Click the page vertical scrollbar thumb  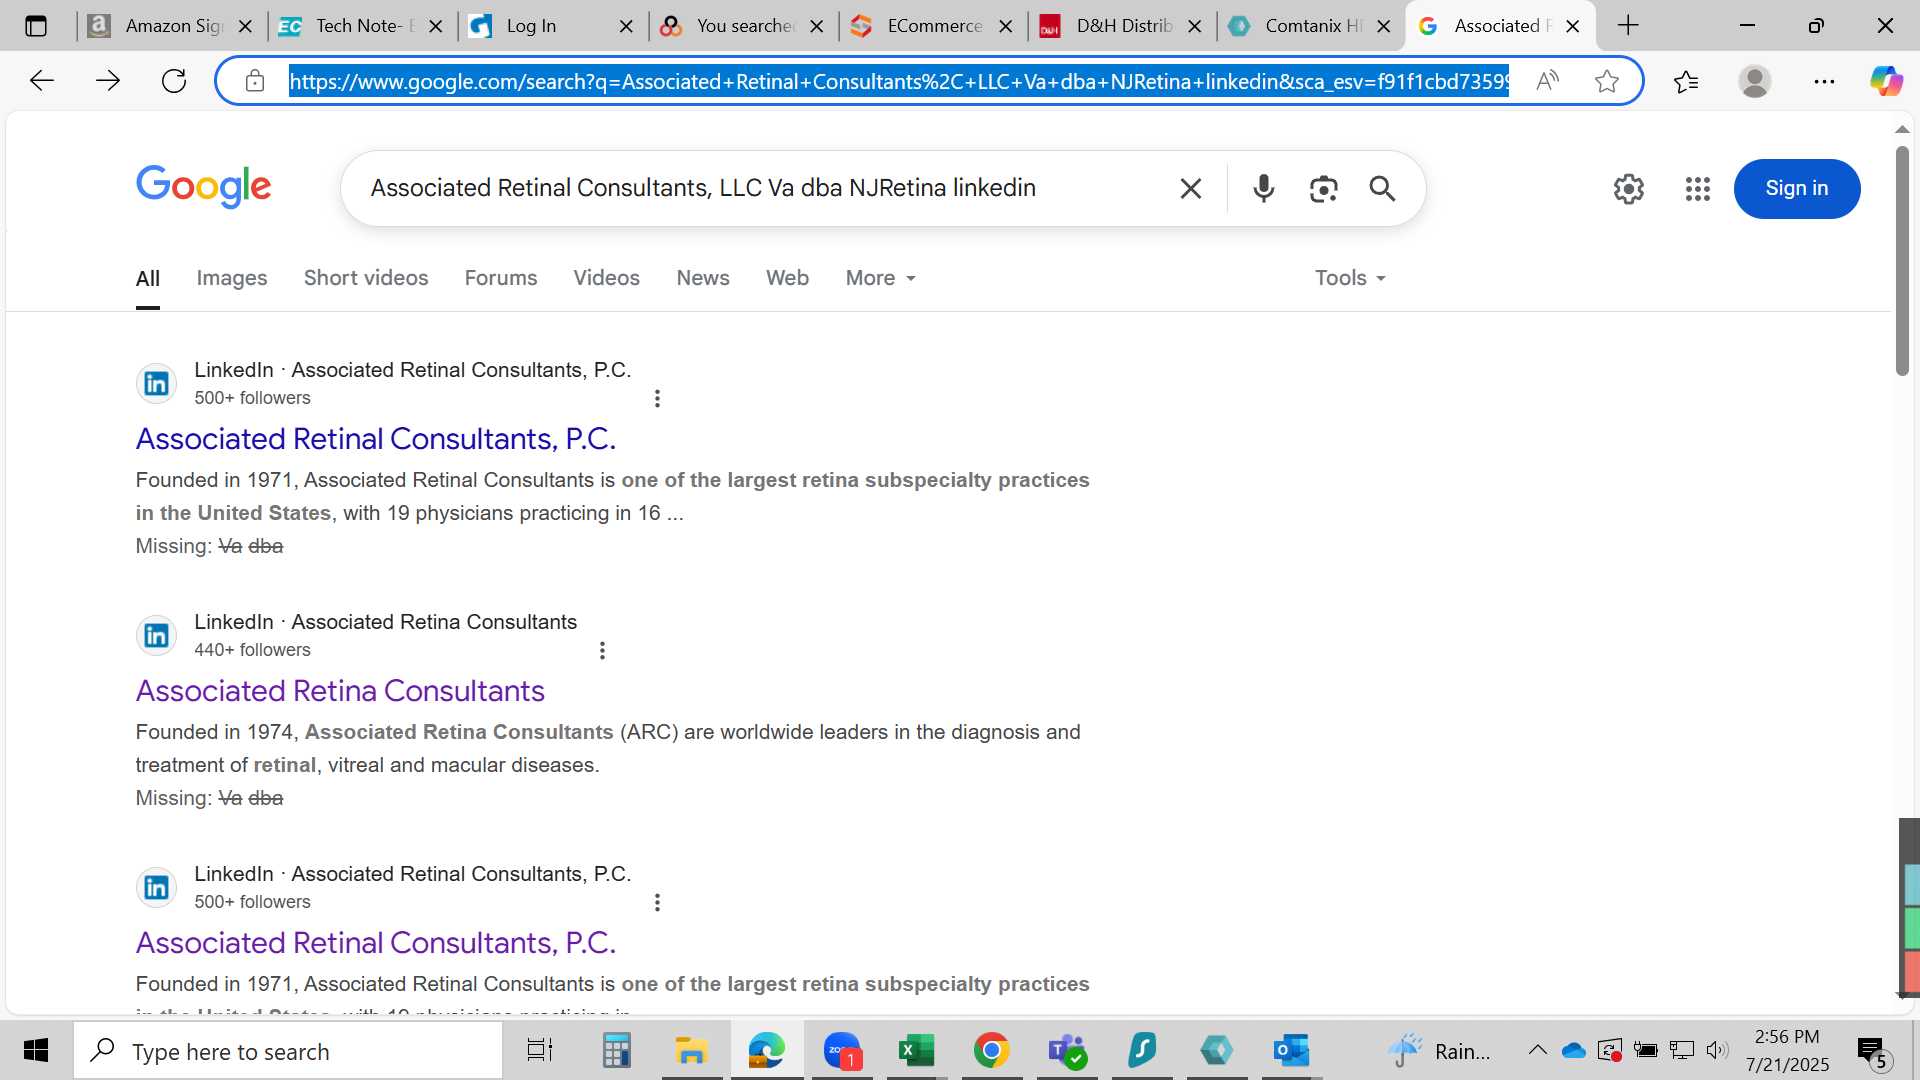click(x=1902, y=261)
